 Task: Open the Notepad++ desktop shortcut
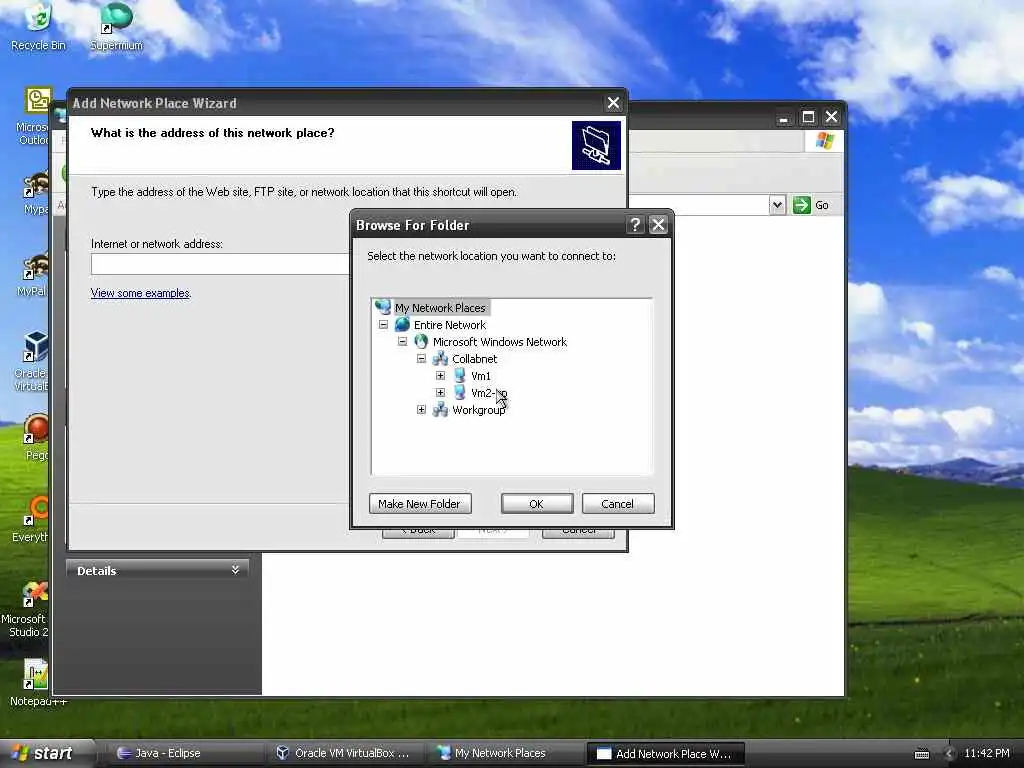pos(36,682)
